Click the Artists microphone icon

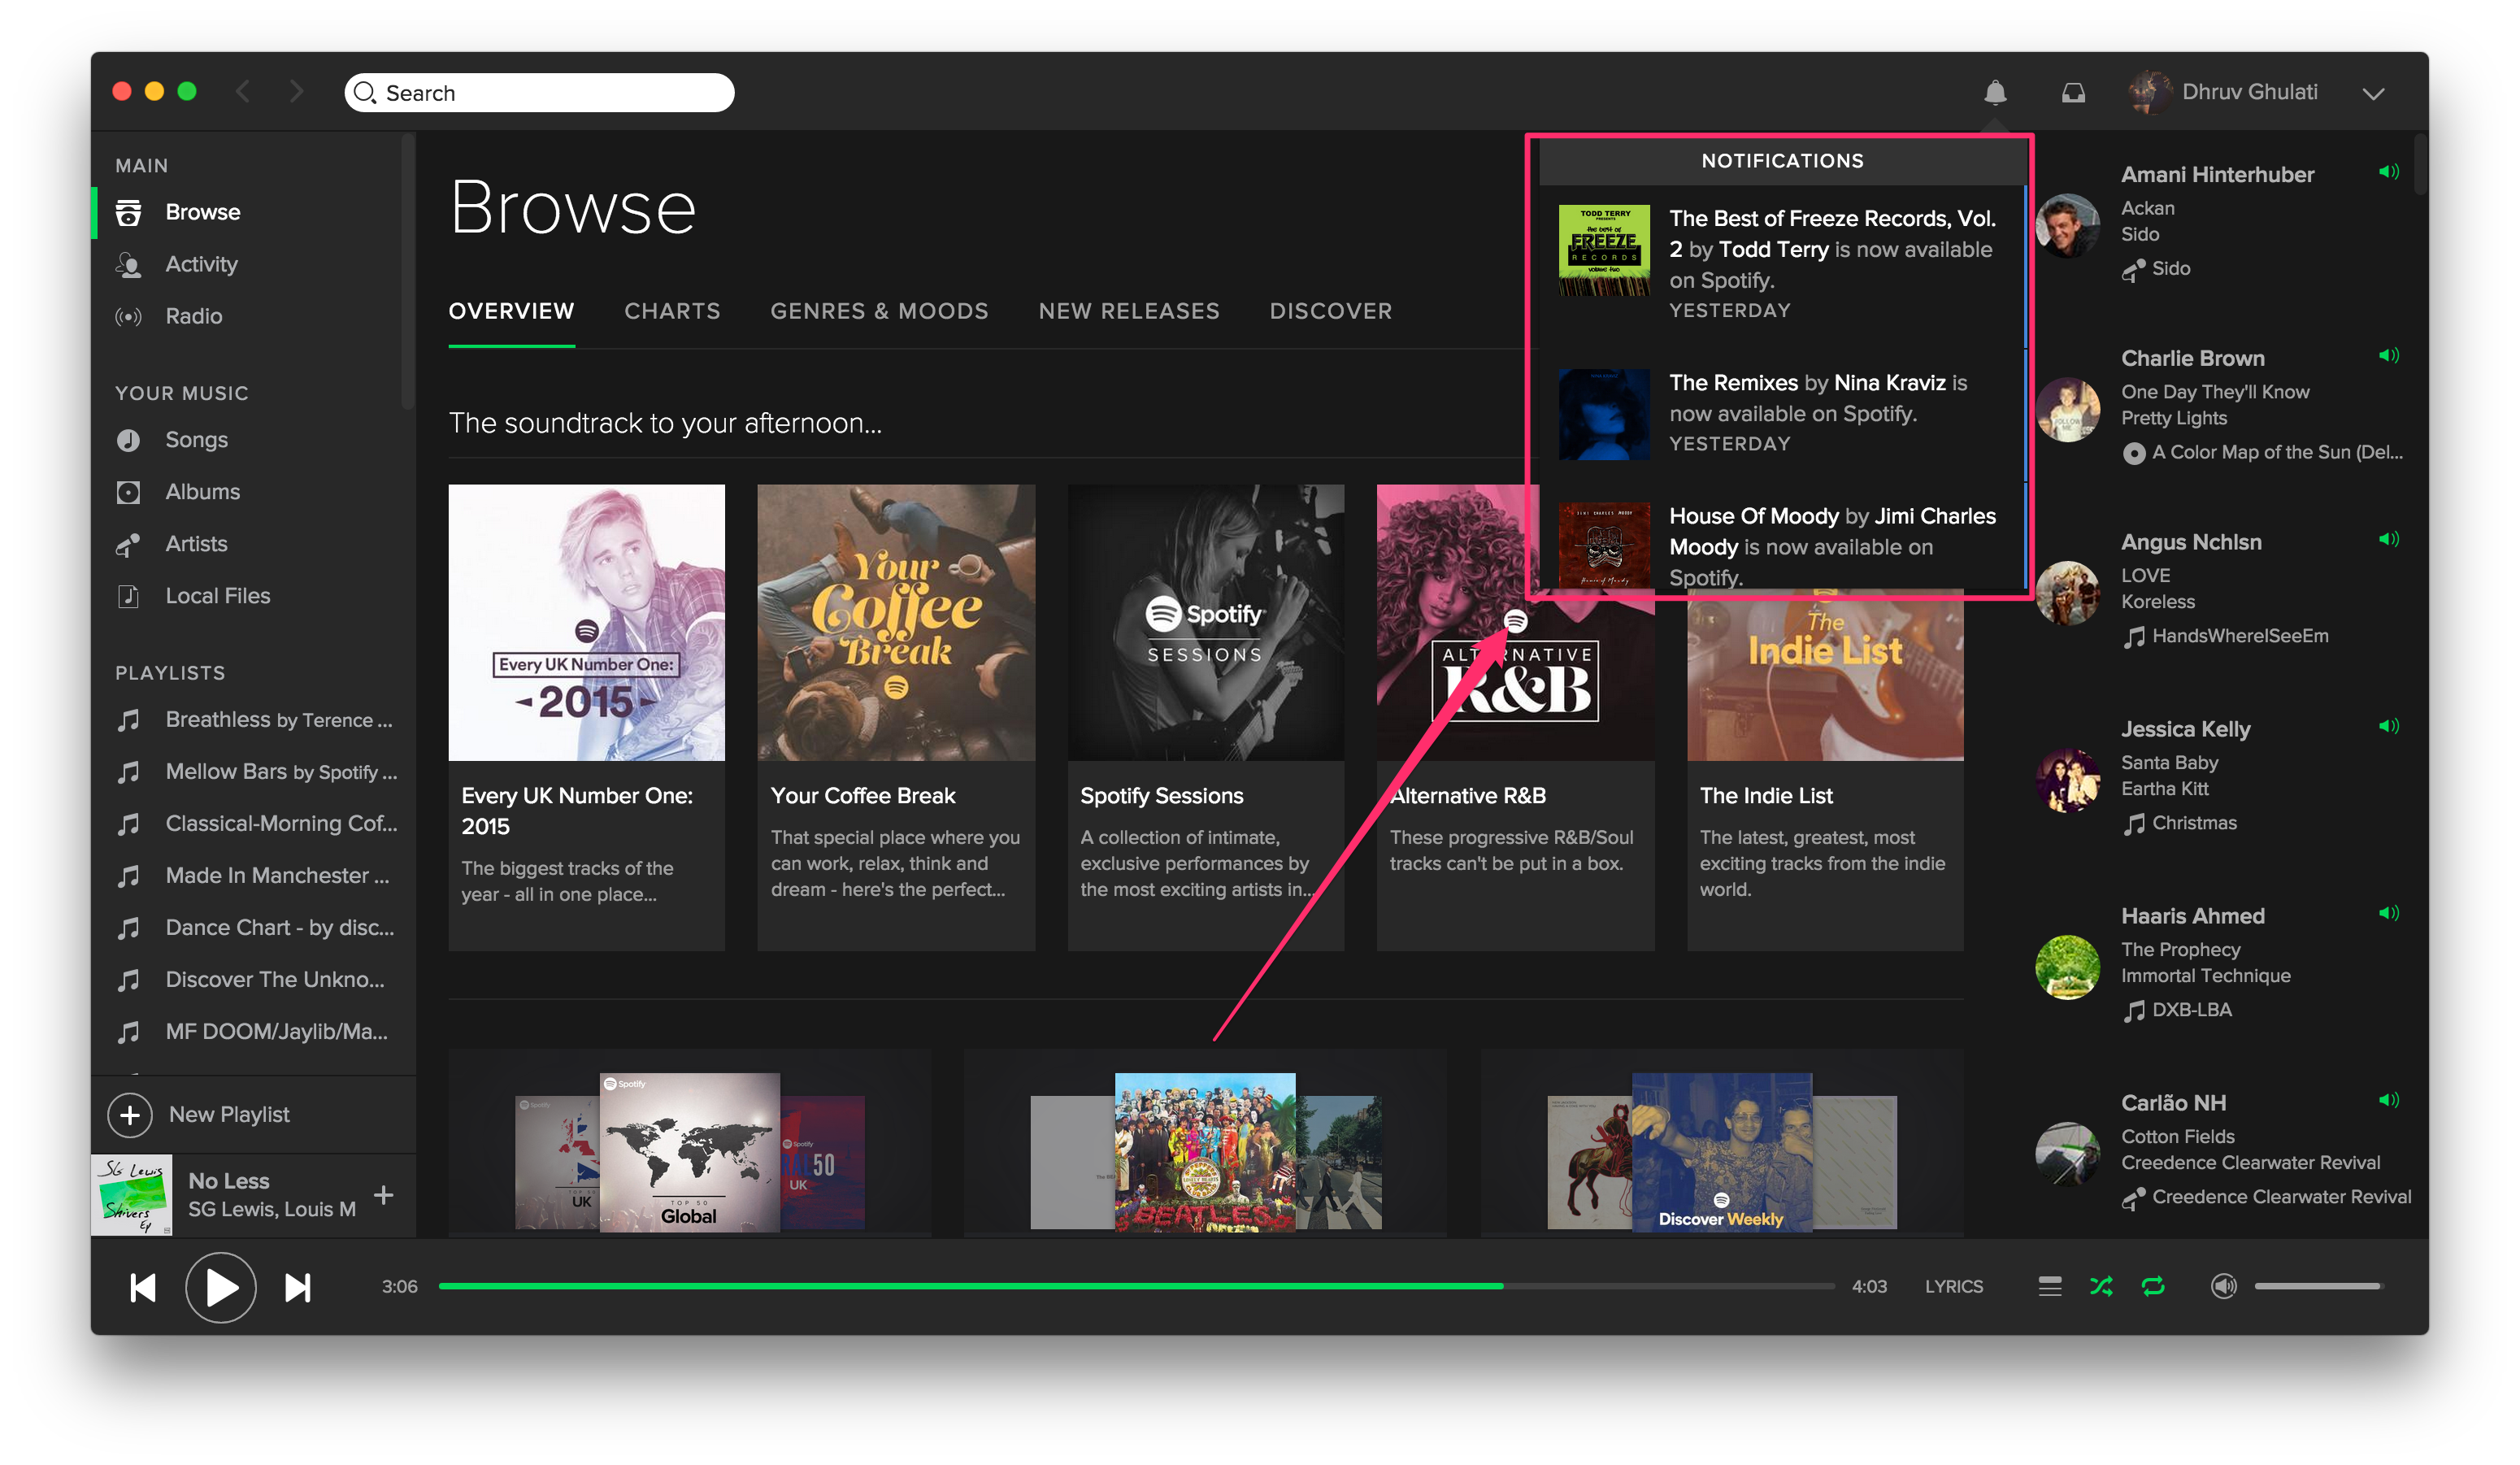[128, 545]
